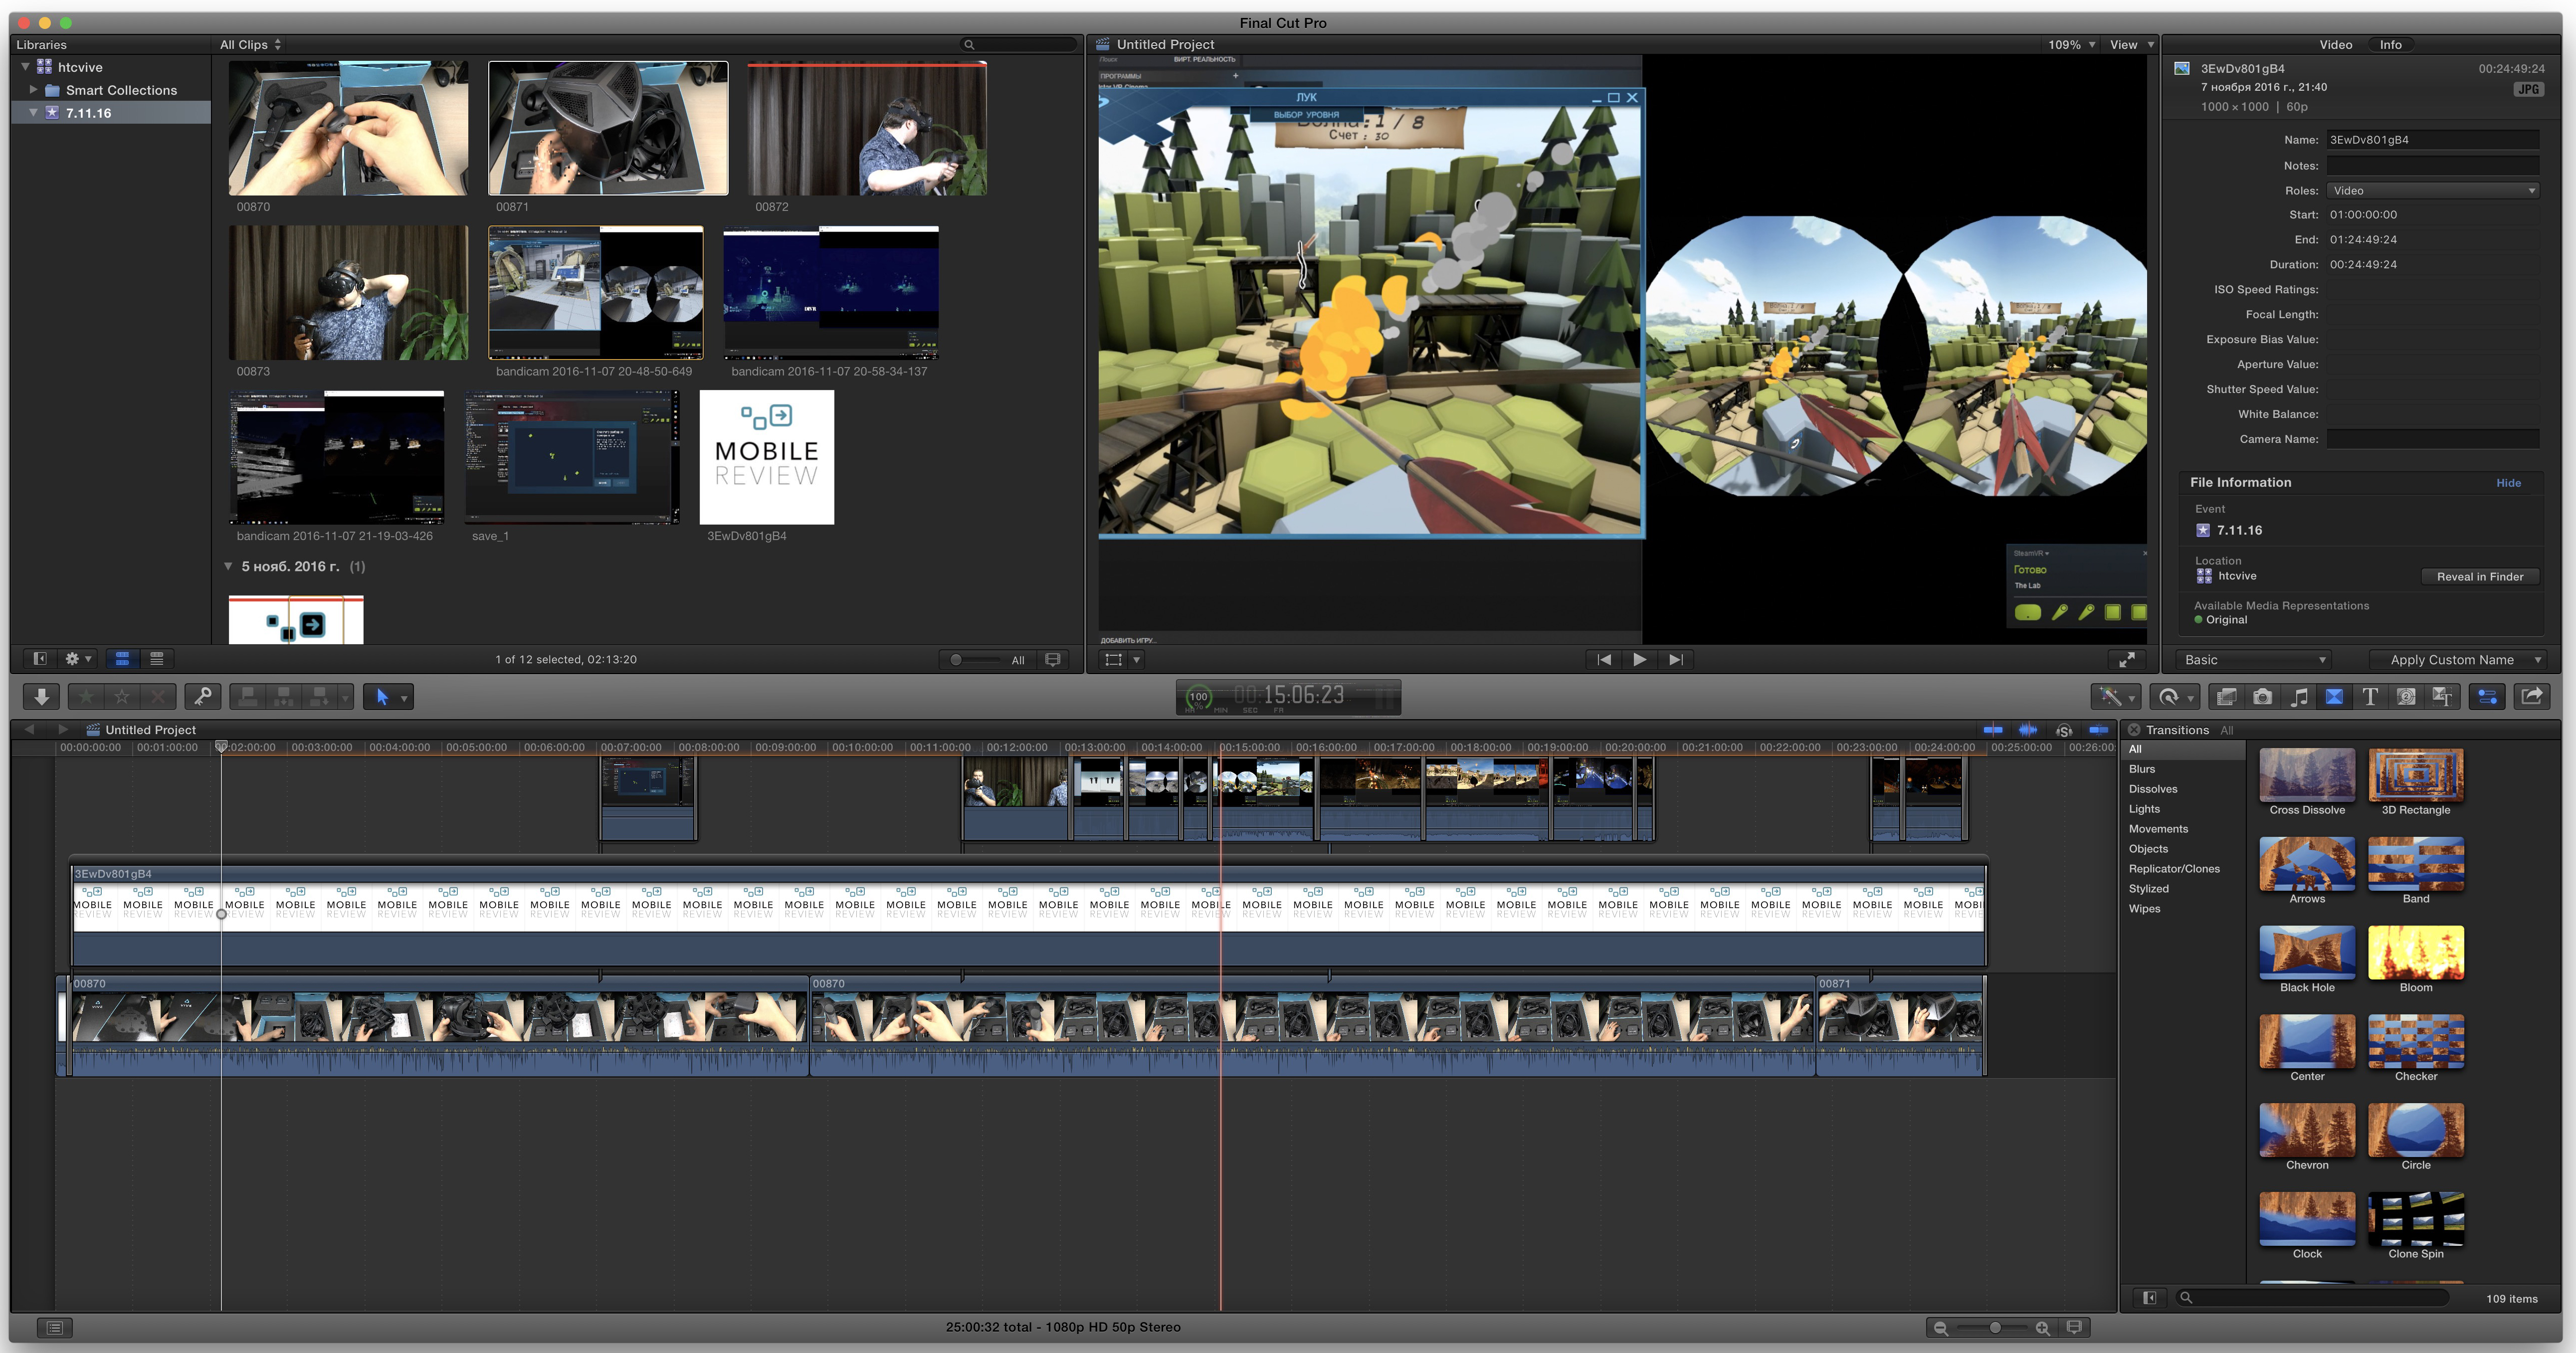The image size is (2576, 1353).
Task: Go back in timeline history arrow
Action: point(29,729)
